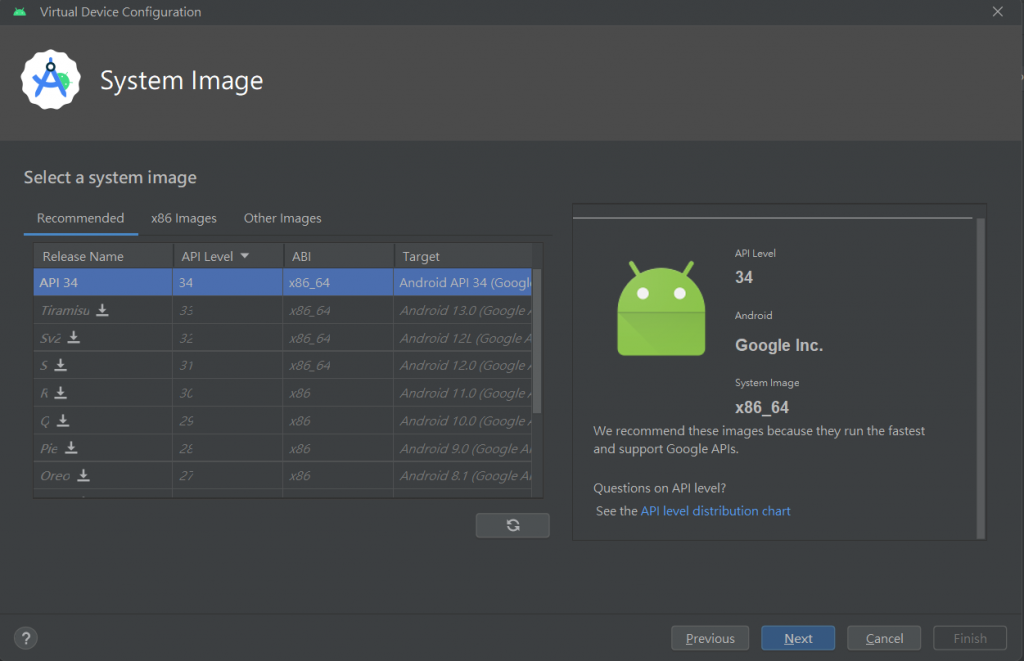Click the Android Studio logo in header
The image size is (1024, 661).
50,80
